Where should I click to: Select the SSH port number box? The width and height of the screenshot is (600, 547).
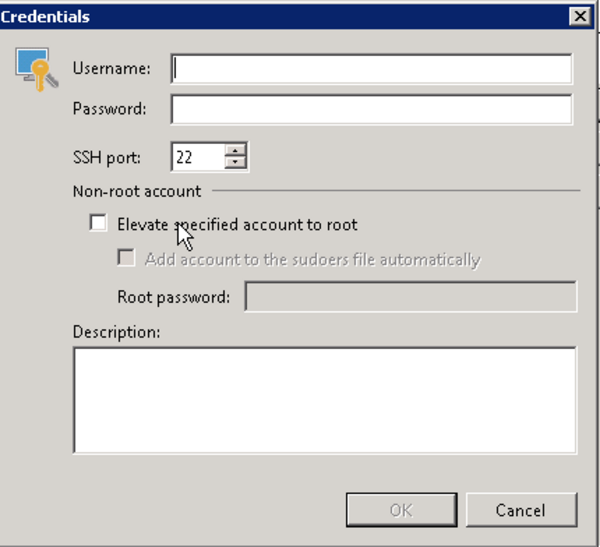click(197, 157)
